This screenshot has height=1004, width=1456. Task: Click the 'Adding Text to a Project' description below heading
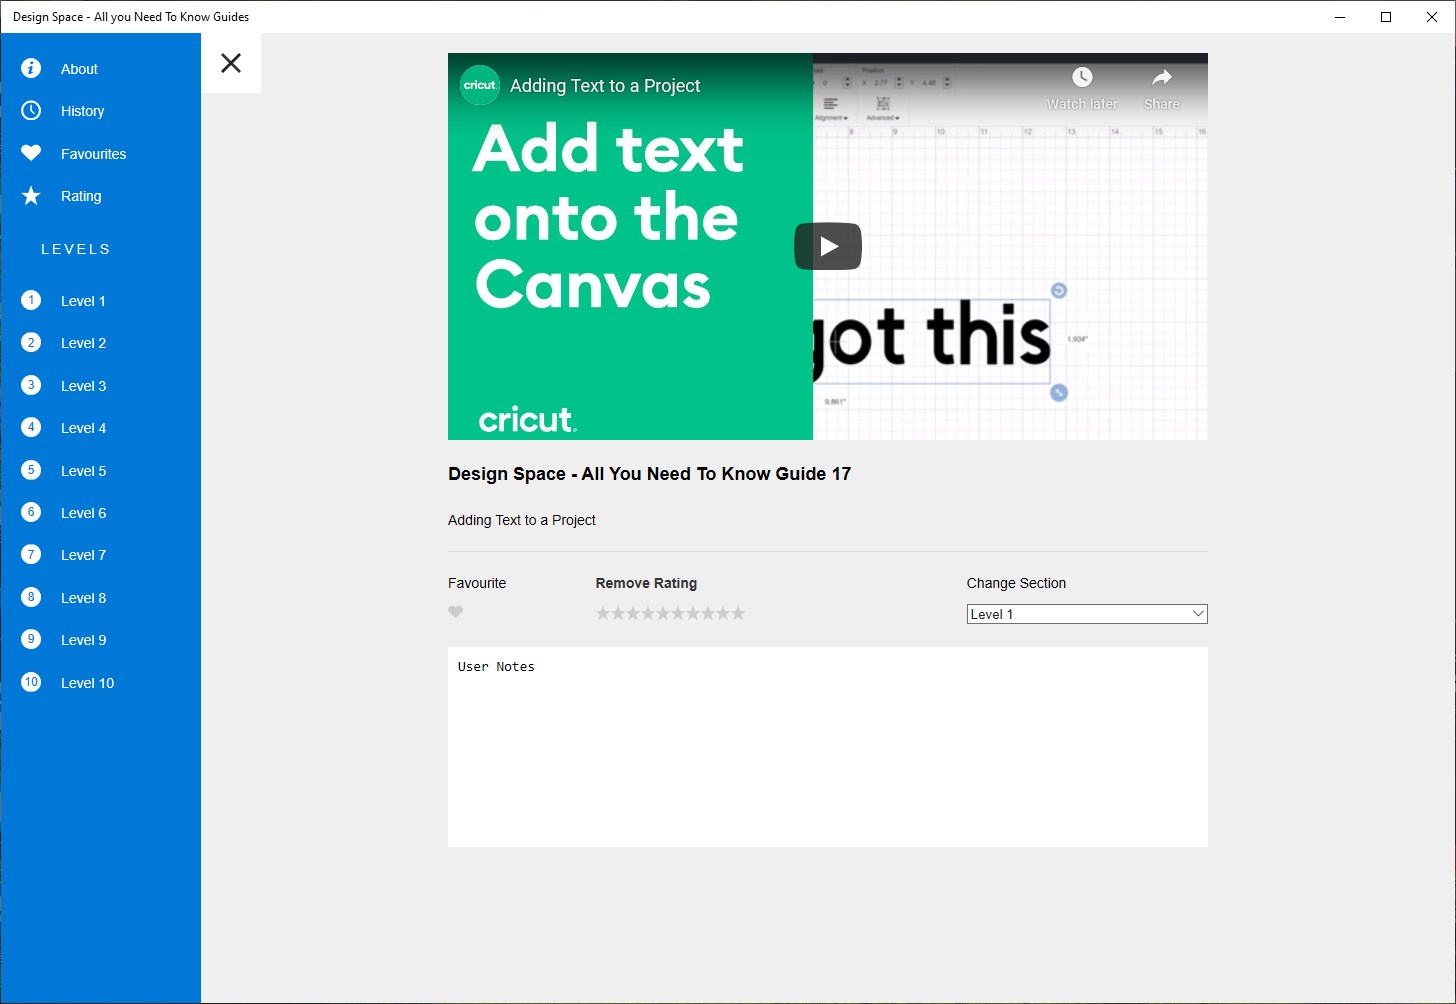[522, 520]
